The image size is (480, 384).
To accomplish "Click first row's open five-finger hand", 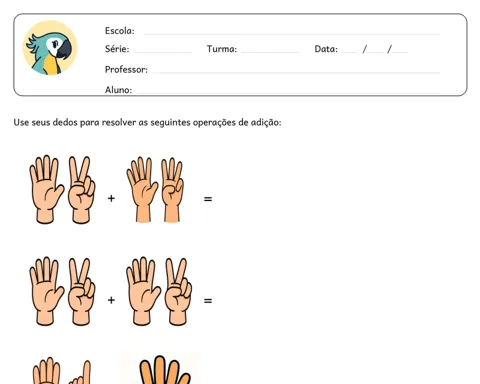I will point(46,189).
